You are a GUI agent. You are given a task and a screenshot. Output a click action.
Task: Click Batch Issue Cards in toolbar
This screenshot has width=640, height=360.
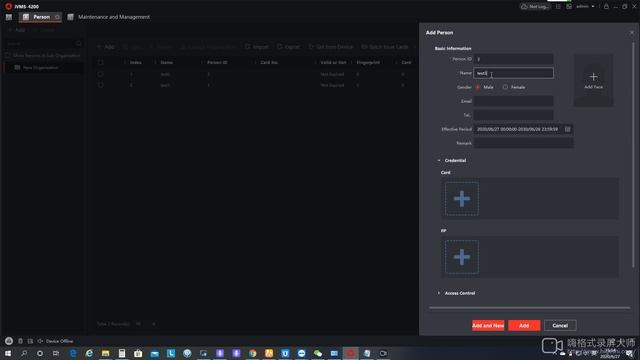(384, 47)
